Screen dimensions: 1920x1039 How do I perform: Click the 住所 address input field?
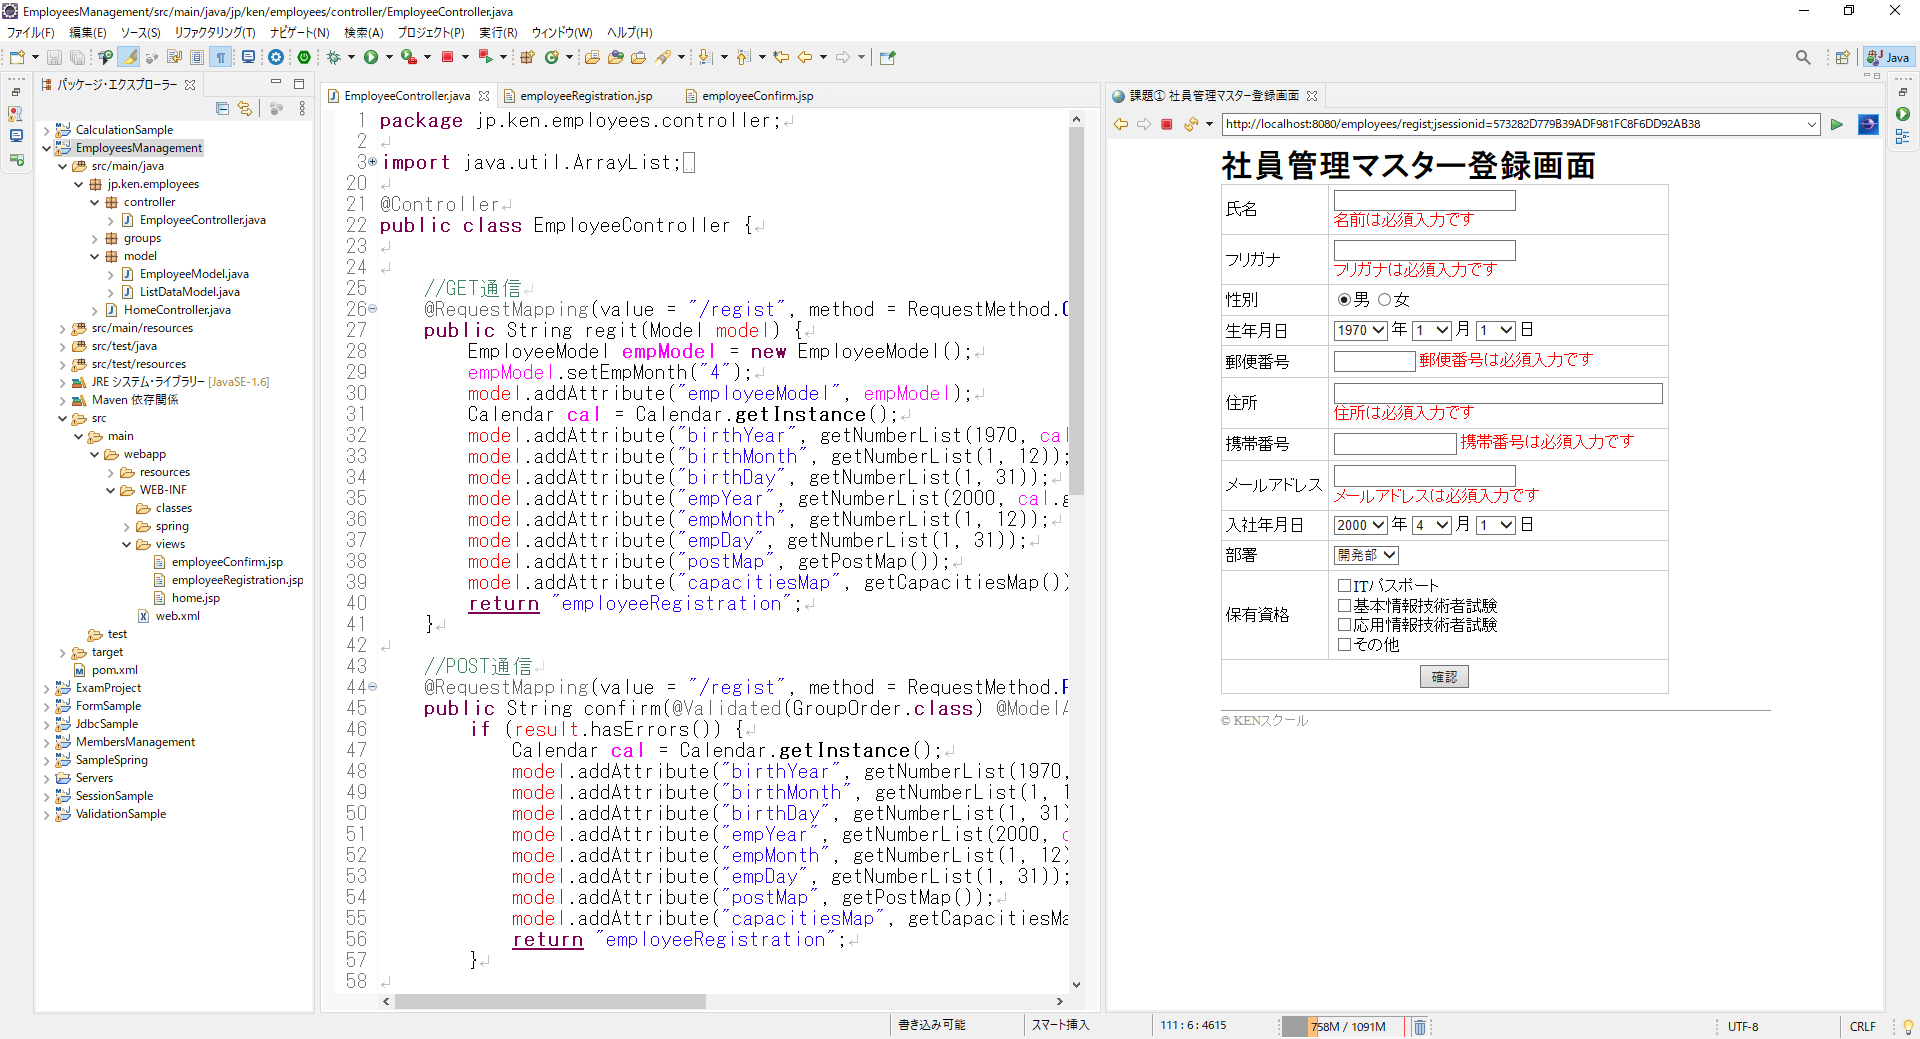(x=1498, y=394)
